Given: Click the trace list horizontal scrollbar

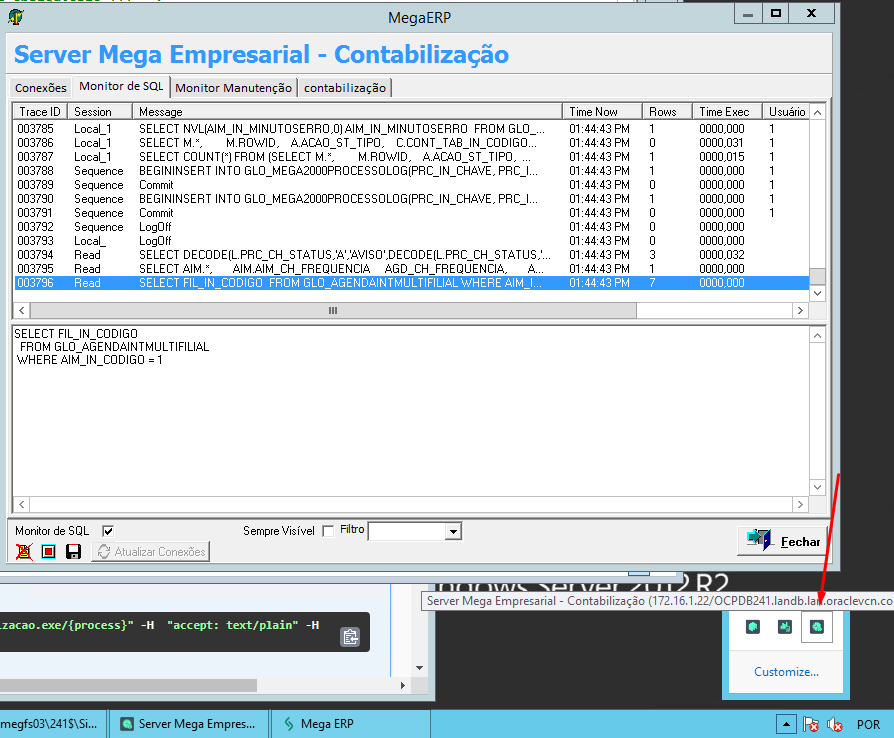Looking at the screenshot, I should [x=410, y=311].
